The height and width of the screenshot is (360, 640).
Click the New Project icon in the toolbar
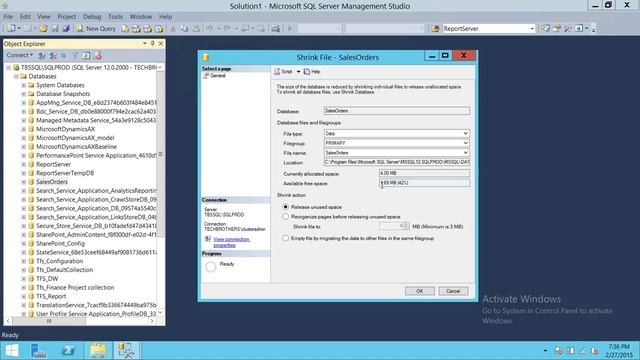click(11, 29)
